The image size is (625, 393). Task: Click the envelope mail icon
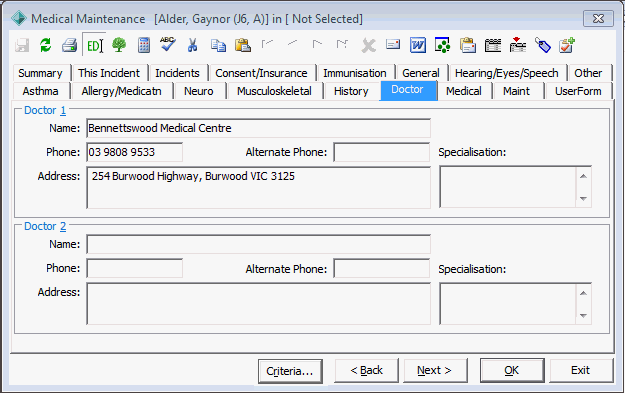(x=393, y=44)
